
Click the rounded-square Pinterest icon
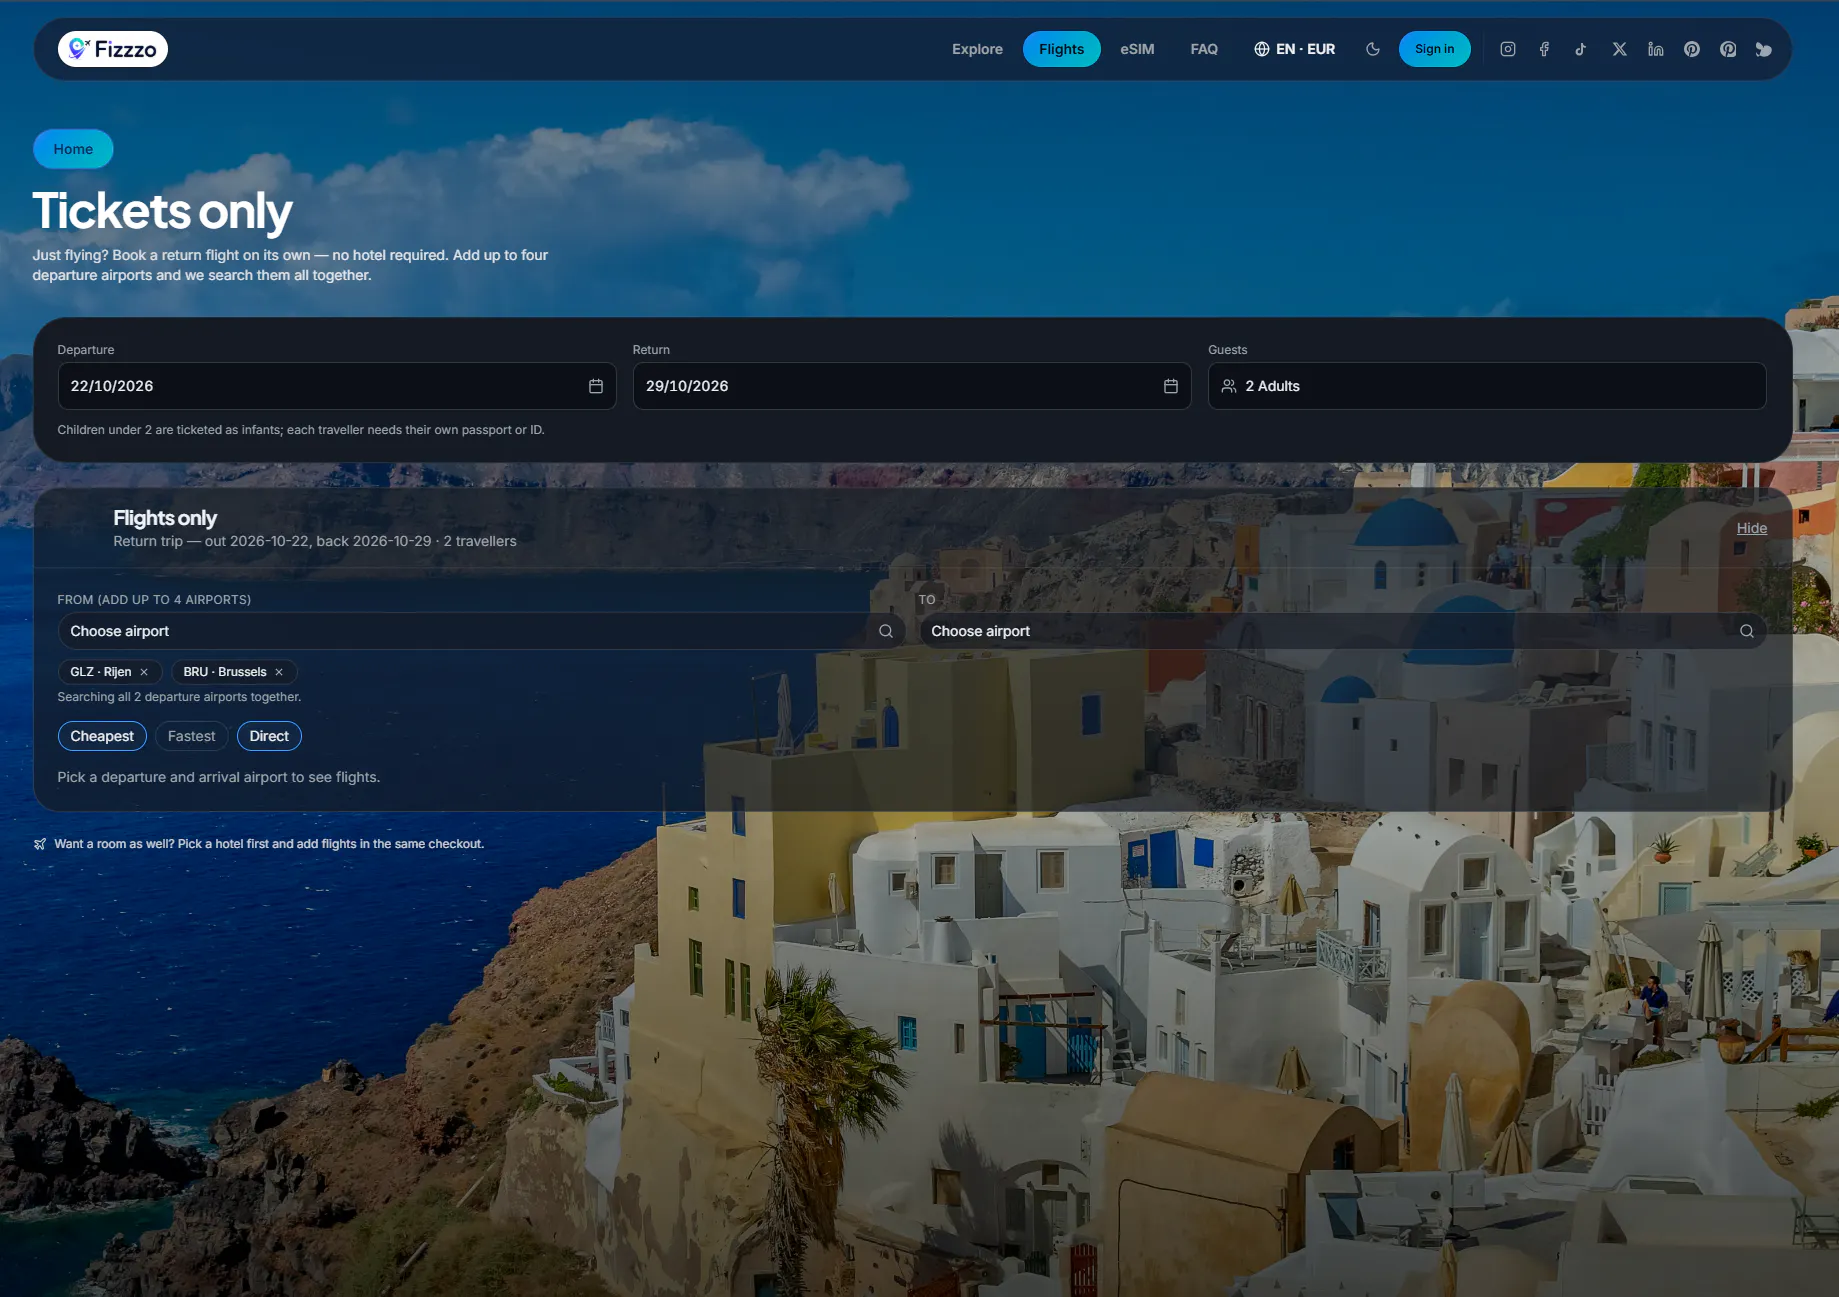click(x=1728, y=49)
